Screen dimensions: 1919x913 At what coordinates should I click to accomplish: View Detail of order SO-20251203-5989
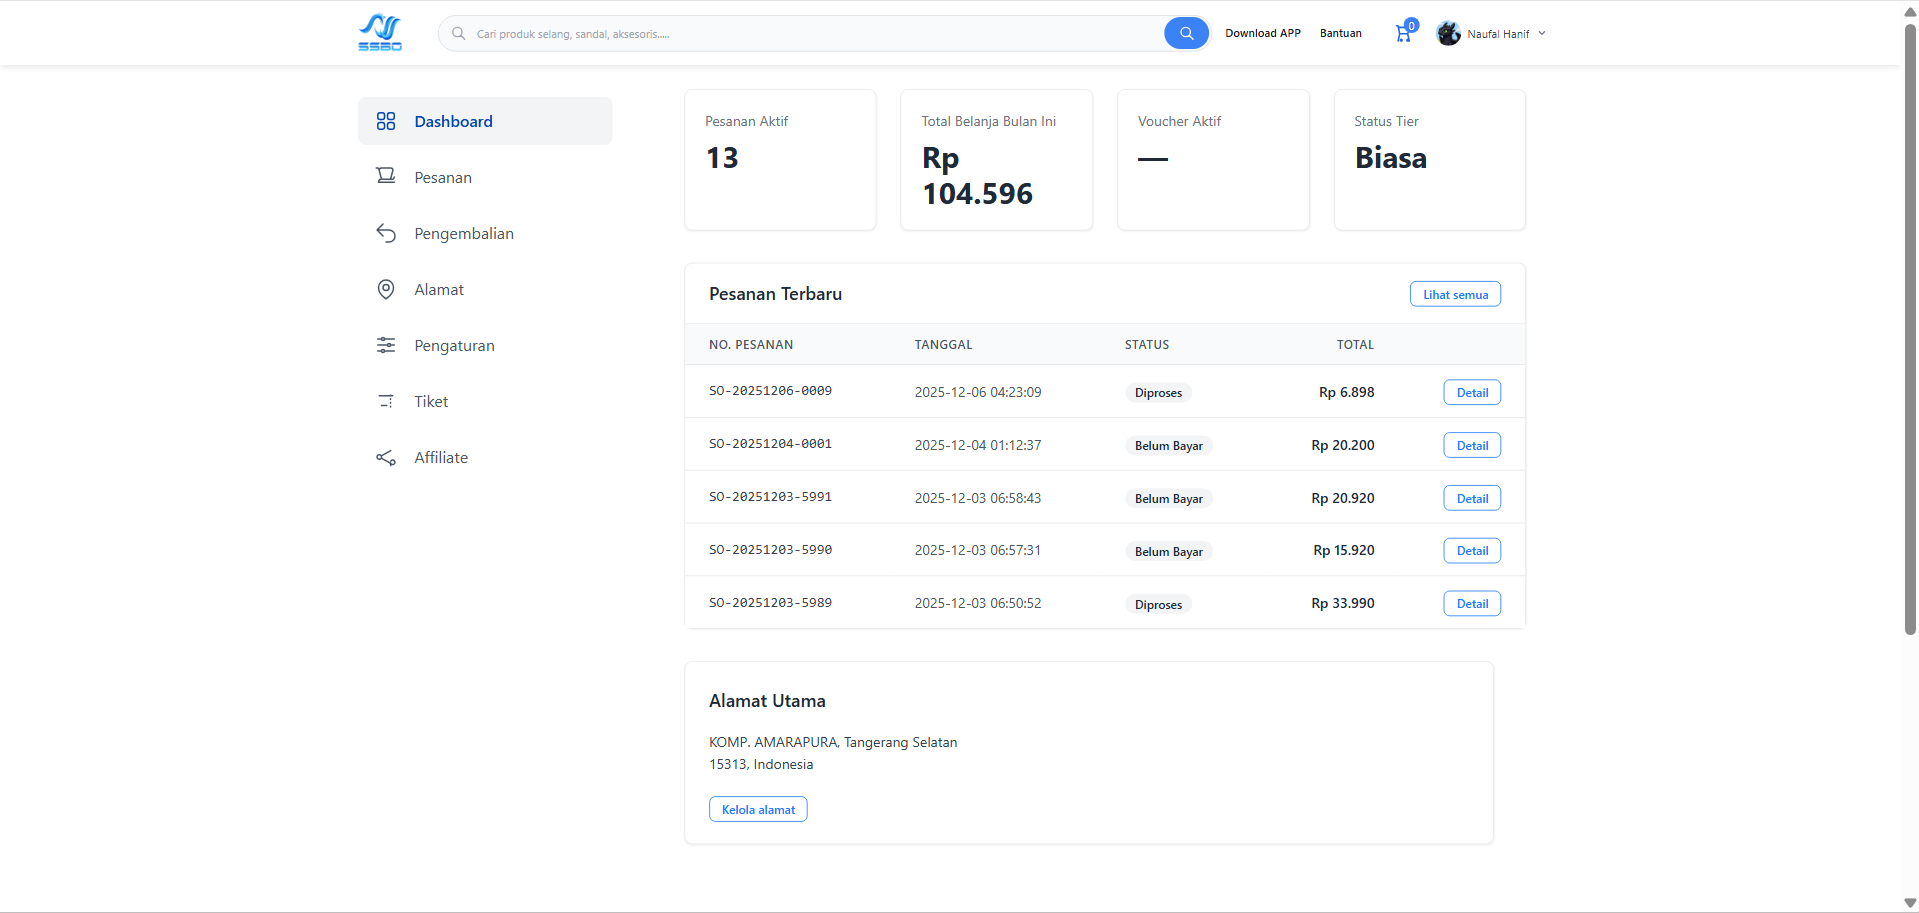pos(1472,604)
